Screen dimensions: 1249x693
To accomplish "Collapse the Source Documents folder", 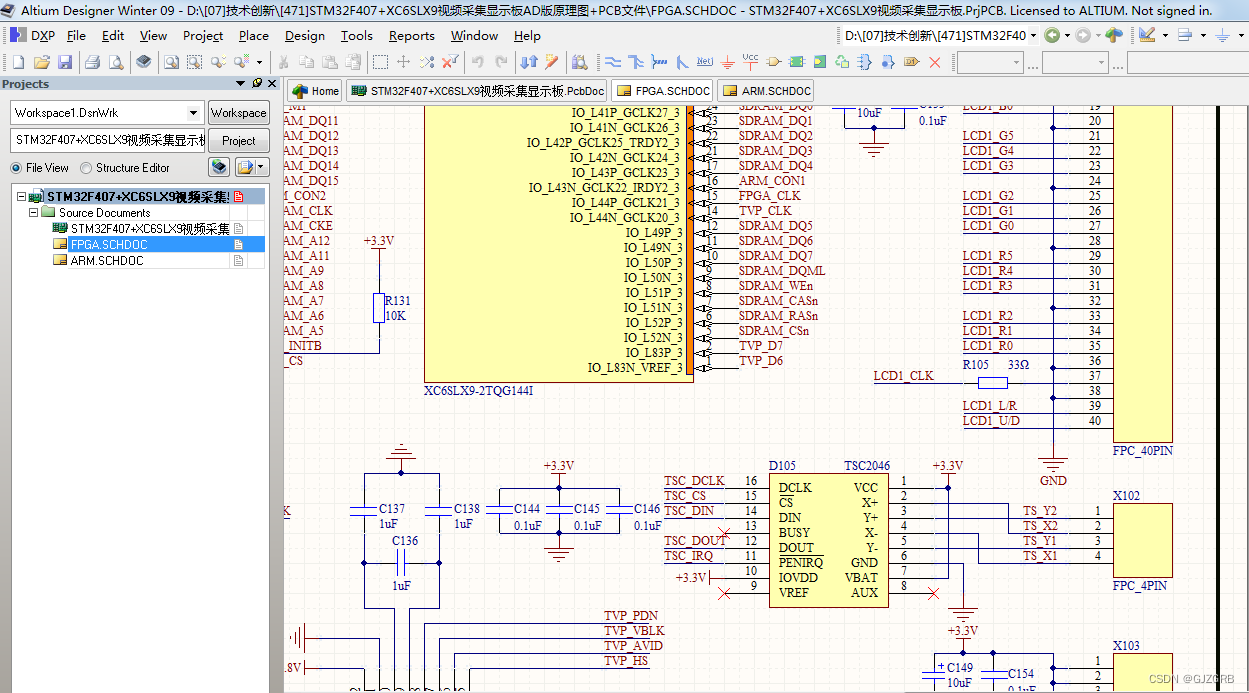I will click(33, 213).
